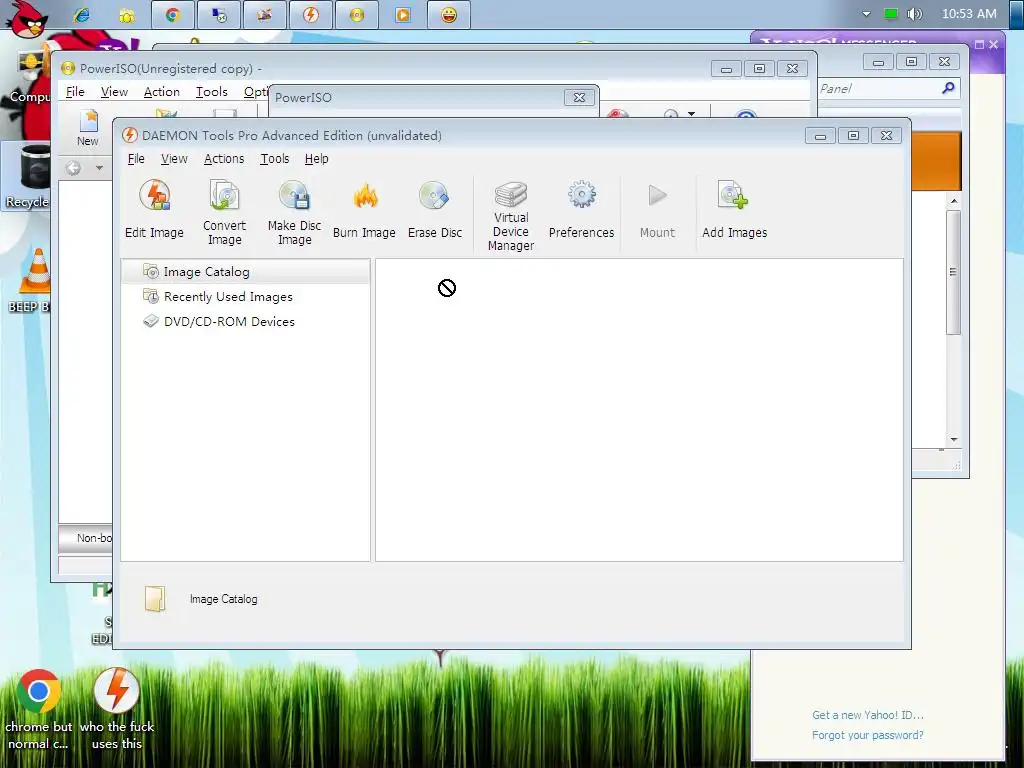Click the Recycle Bin desktop icon

(27, 177)
